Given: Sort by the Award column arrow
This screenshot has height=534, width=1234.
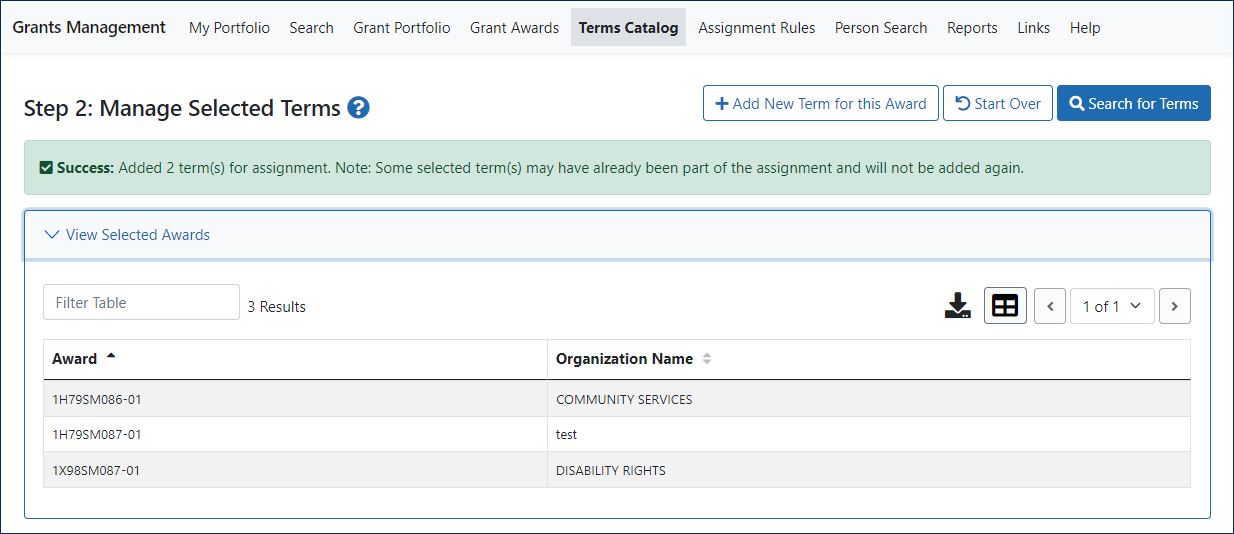Looking at the screenshot, I should point(110,357).
